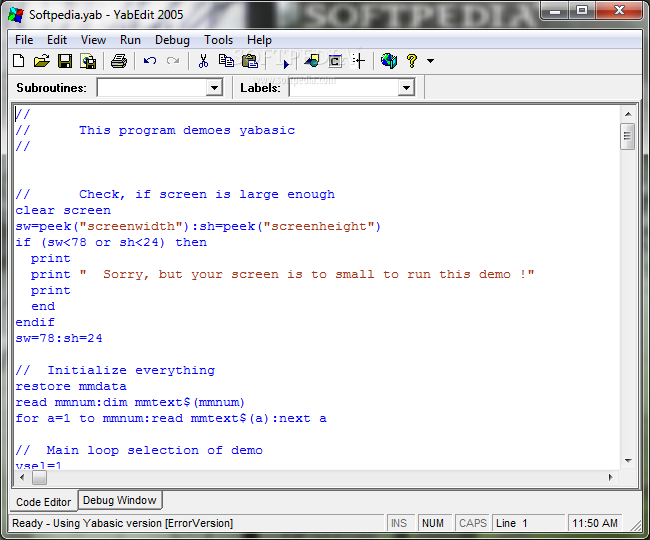The height and width of the screenshot is (540, 650).
Task: Click the line 'restore mmdata'
Action: coord(71,386)
